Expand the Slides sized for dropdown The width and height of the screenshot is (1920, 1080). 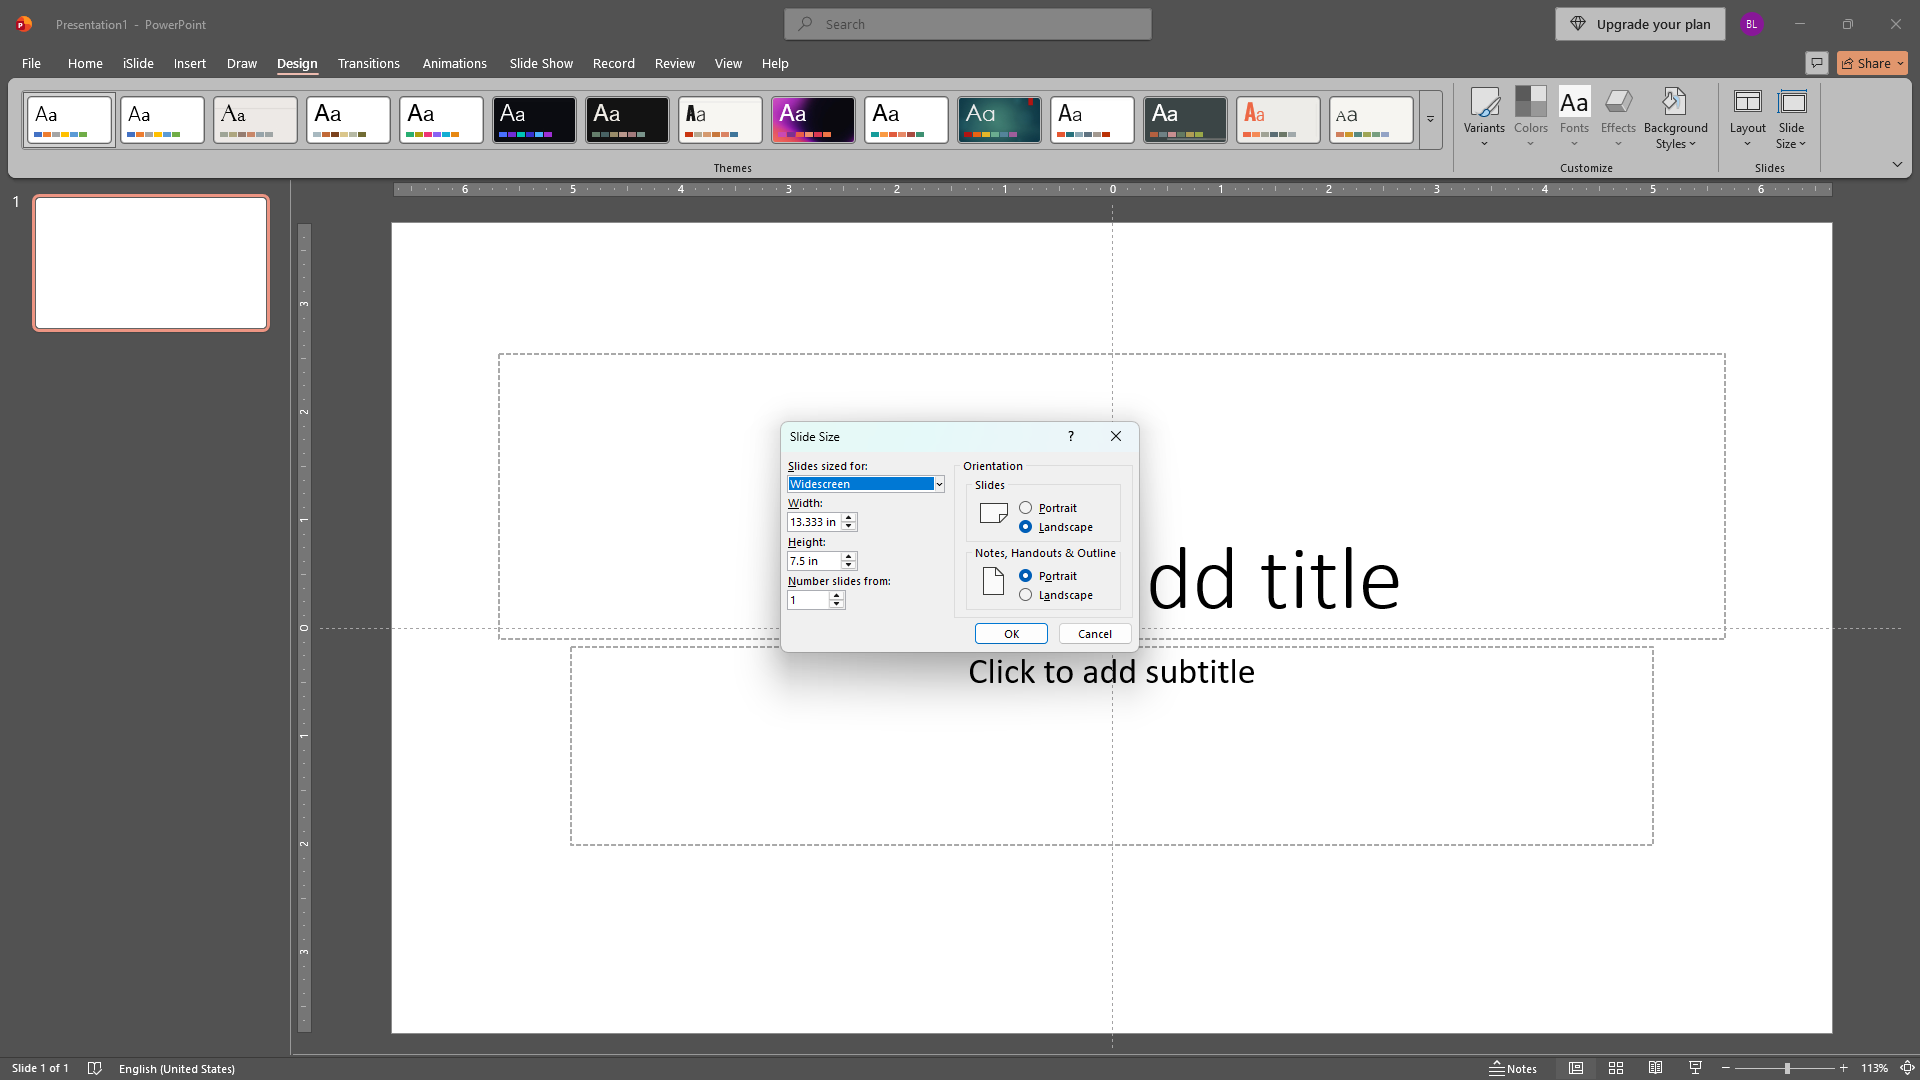[x=939, y=484]
